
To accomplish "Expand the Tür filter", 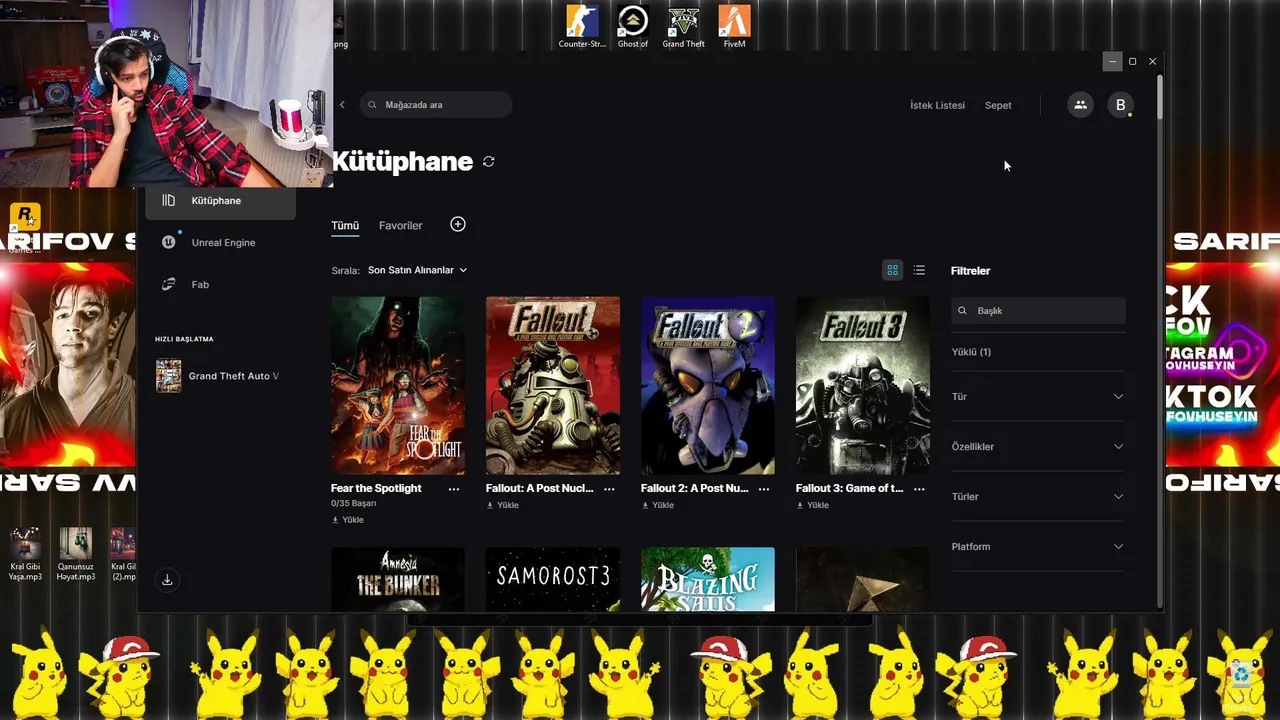I will [x=1037, y=396].
